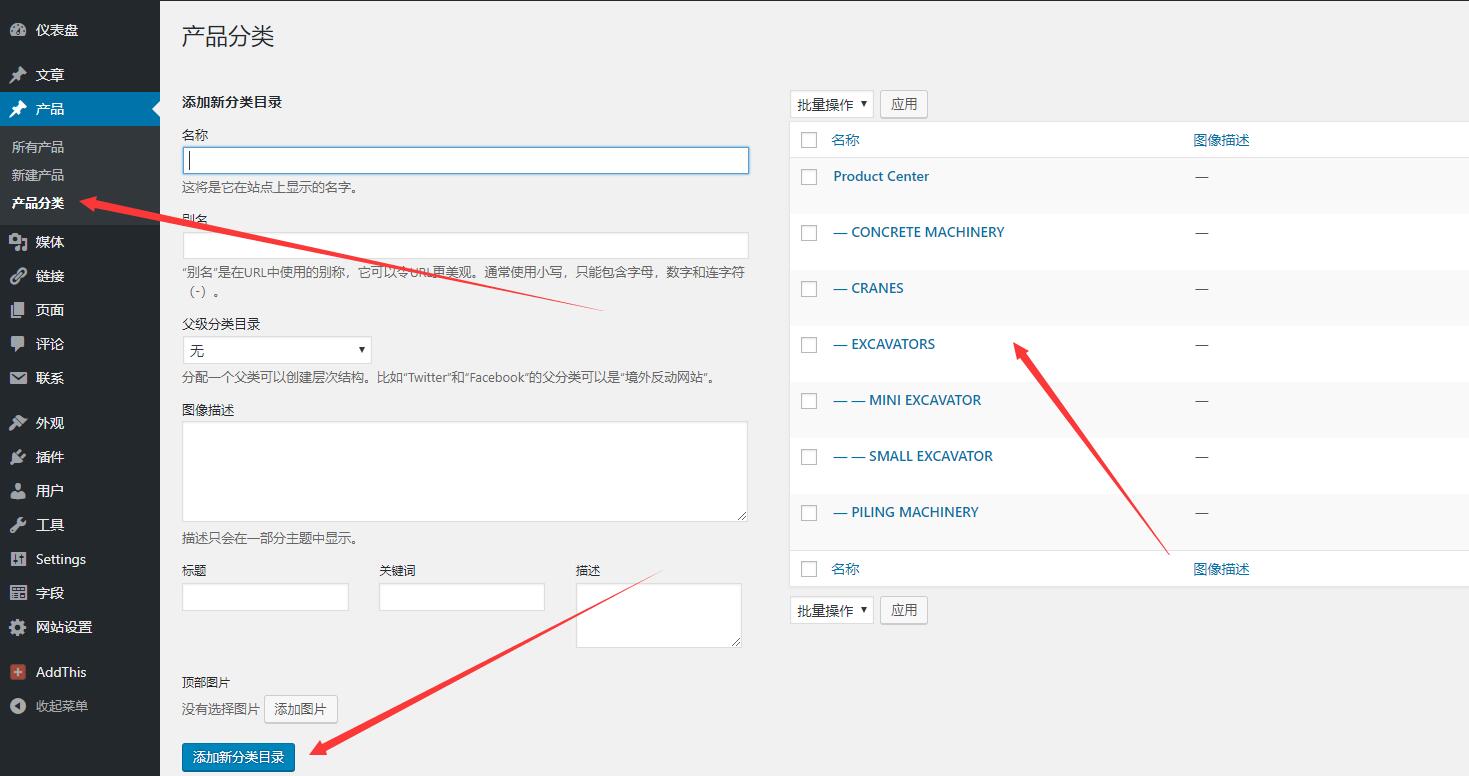Open the top 批量操作 dropdown
The height and width of the screenshot is (776, 1469).
832,104
